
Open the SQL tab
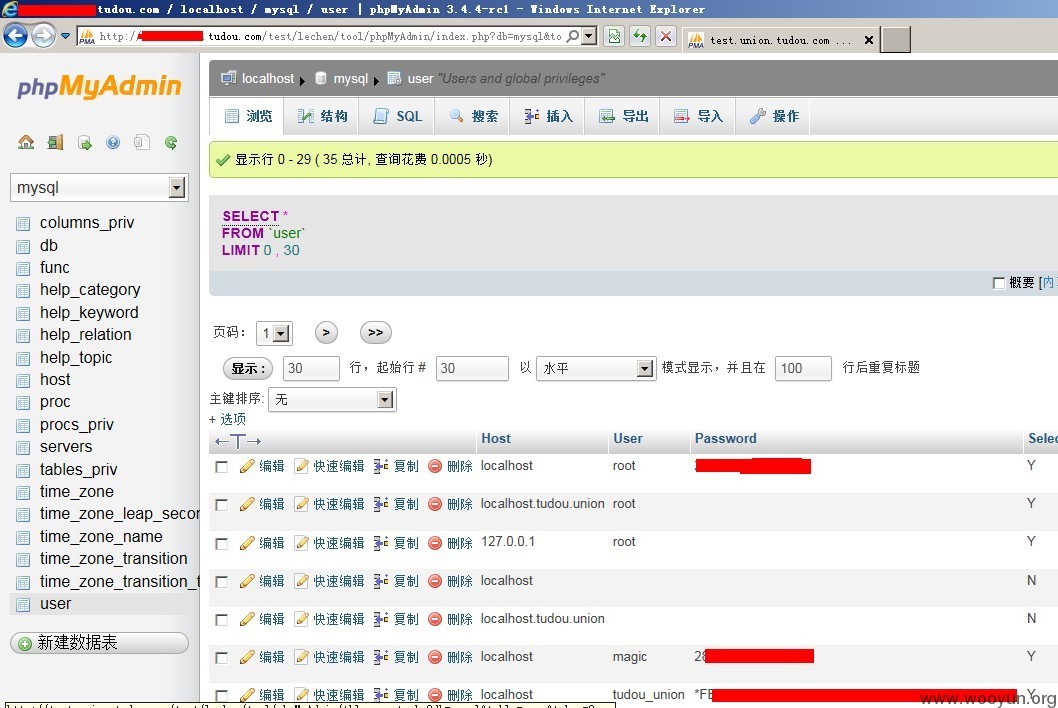click(397, 116)
